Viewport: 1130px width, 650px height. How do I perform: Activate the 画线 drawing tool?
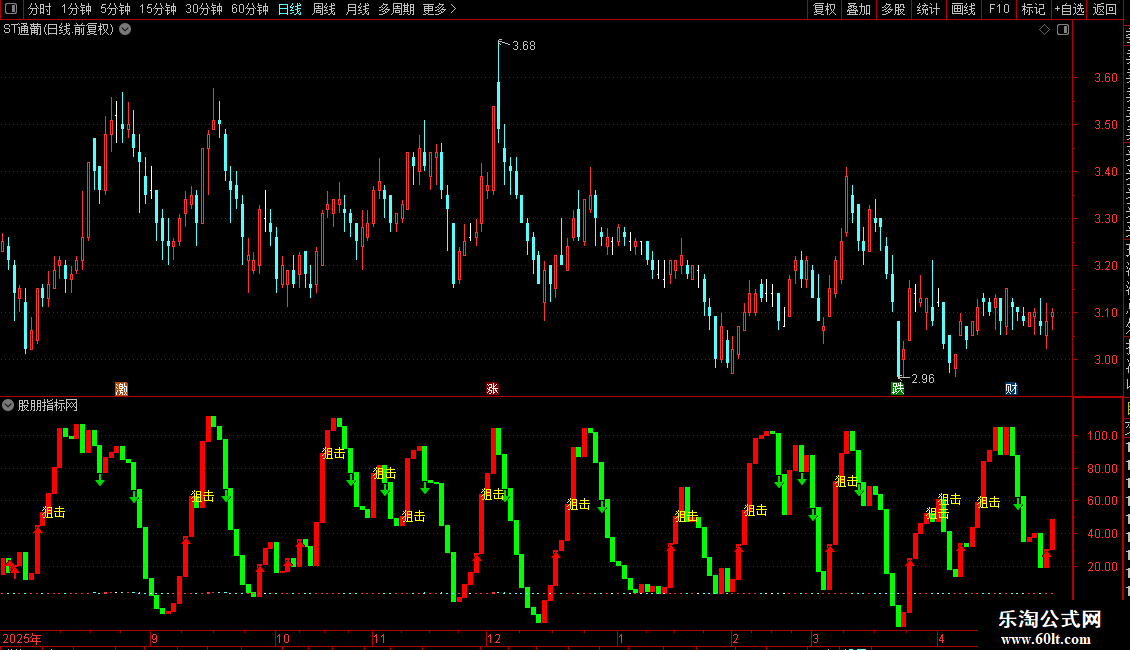pos(964,9)
